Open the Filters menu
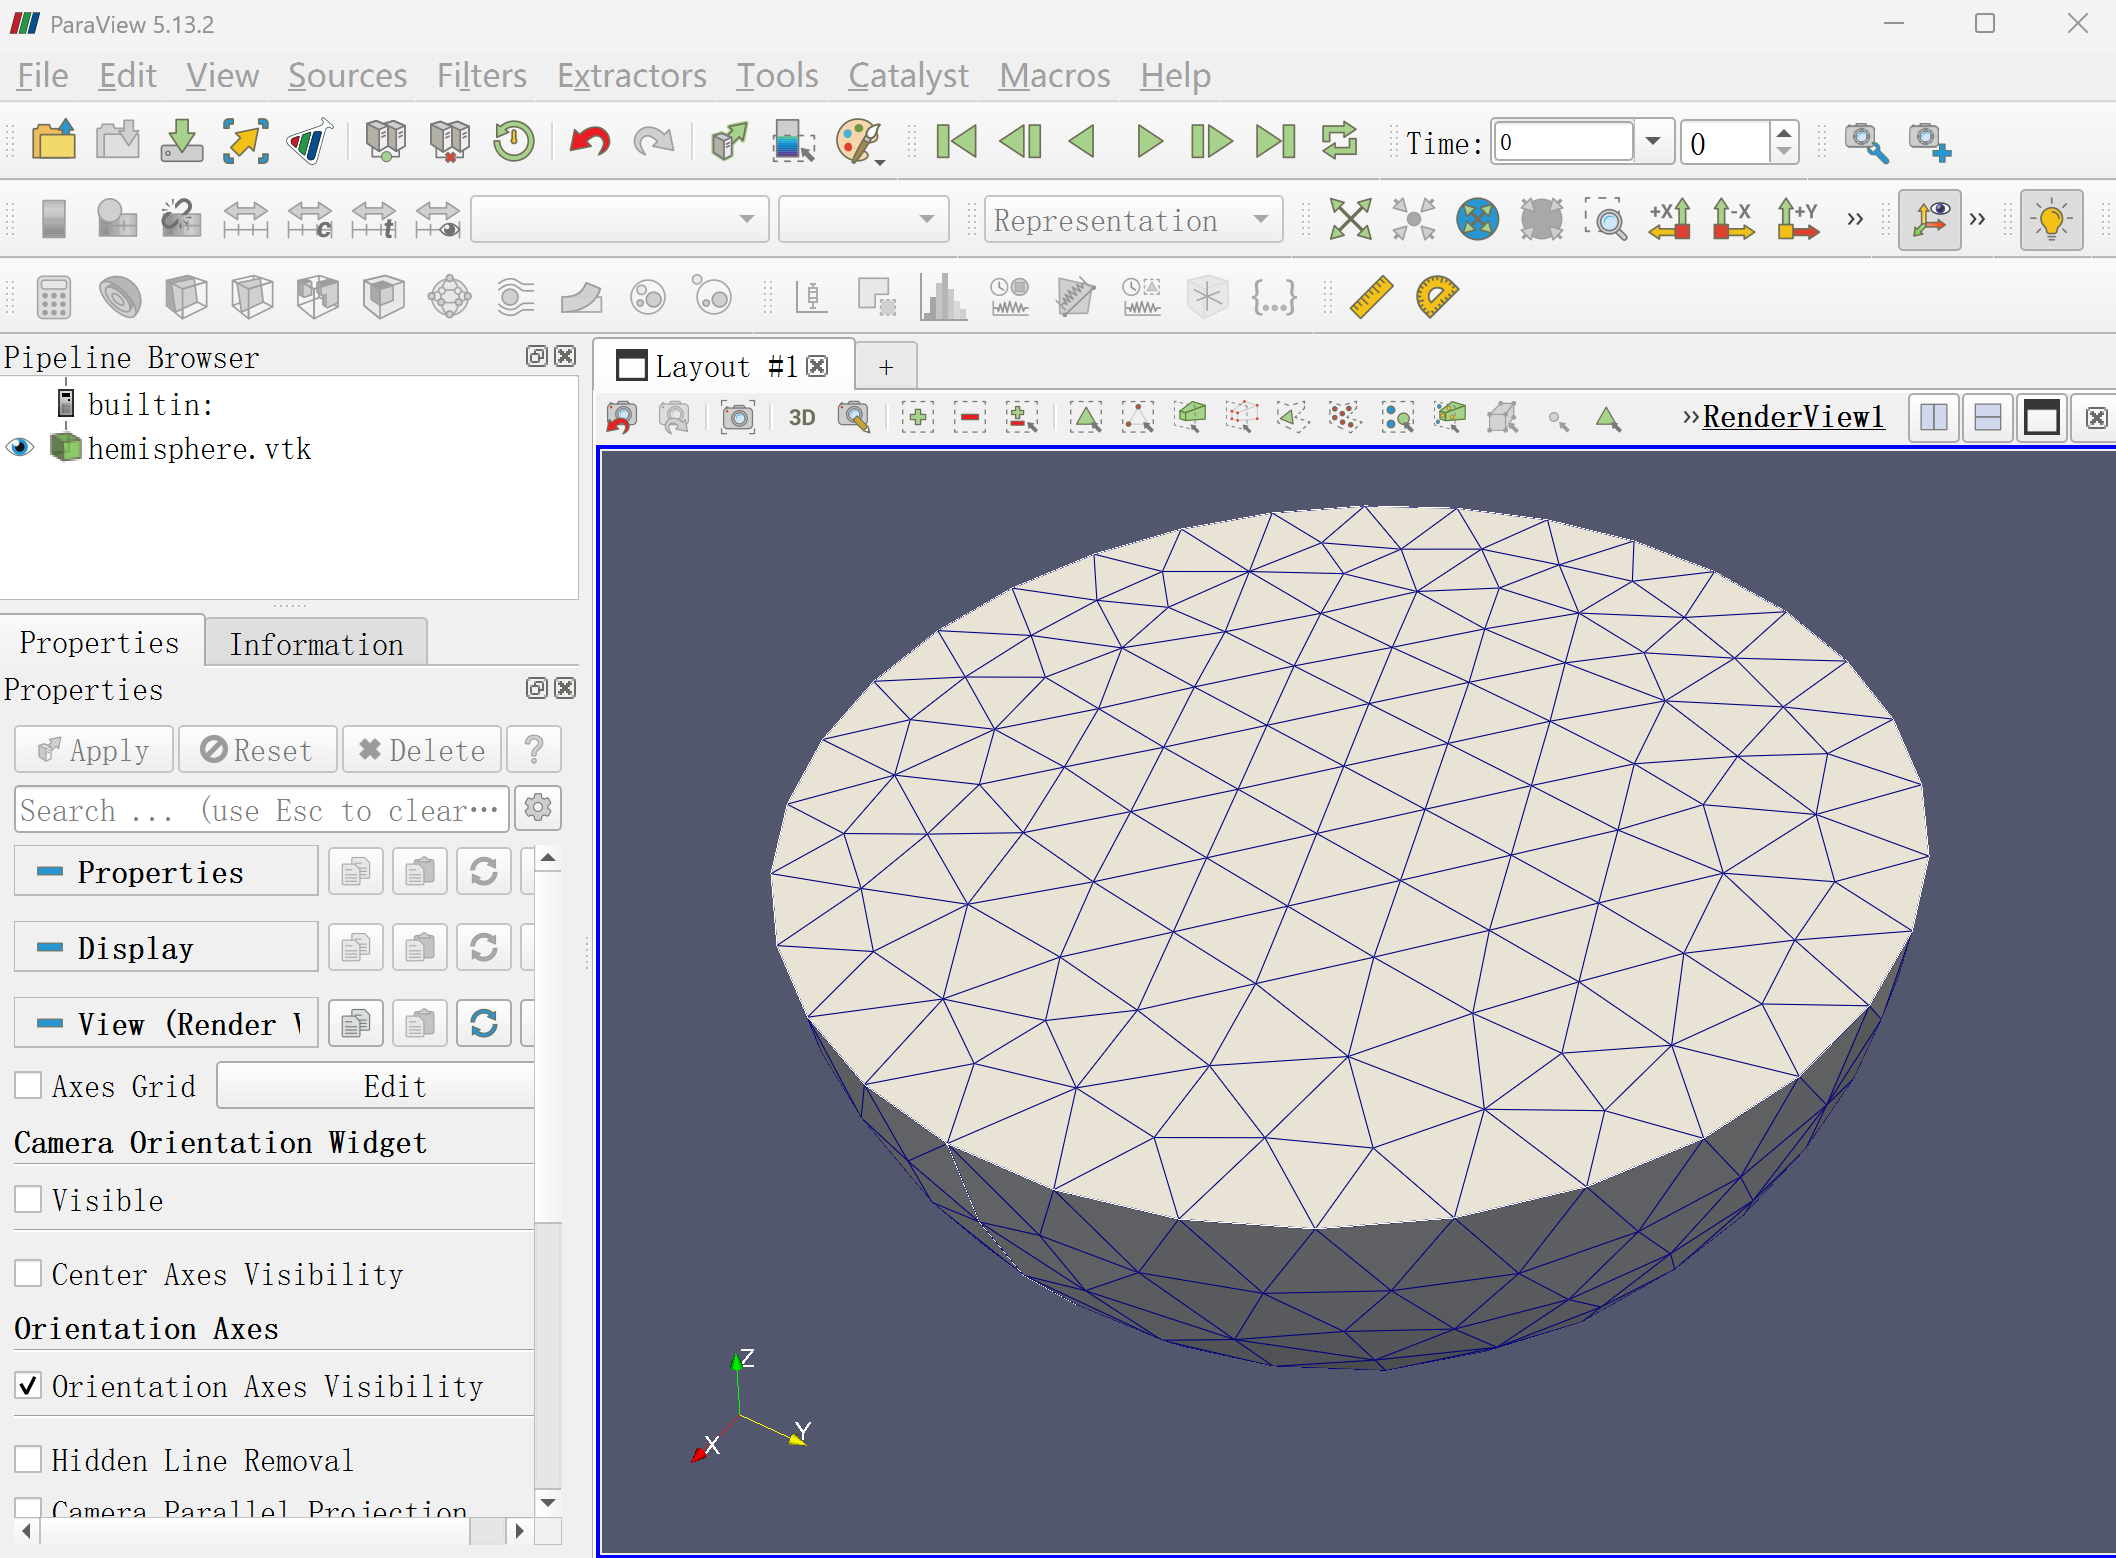The image size is (2116, 1558). [481, 76]
